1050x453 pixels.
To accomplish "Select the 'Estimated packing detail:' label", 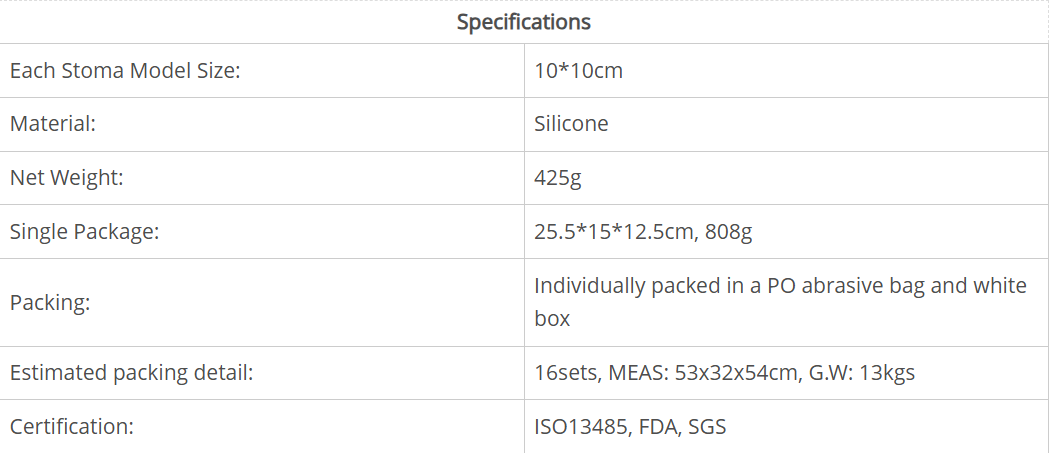I will tap(131, 373).
